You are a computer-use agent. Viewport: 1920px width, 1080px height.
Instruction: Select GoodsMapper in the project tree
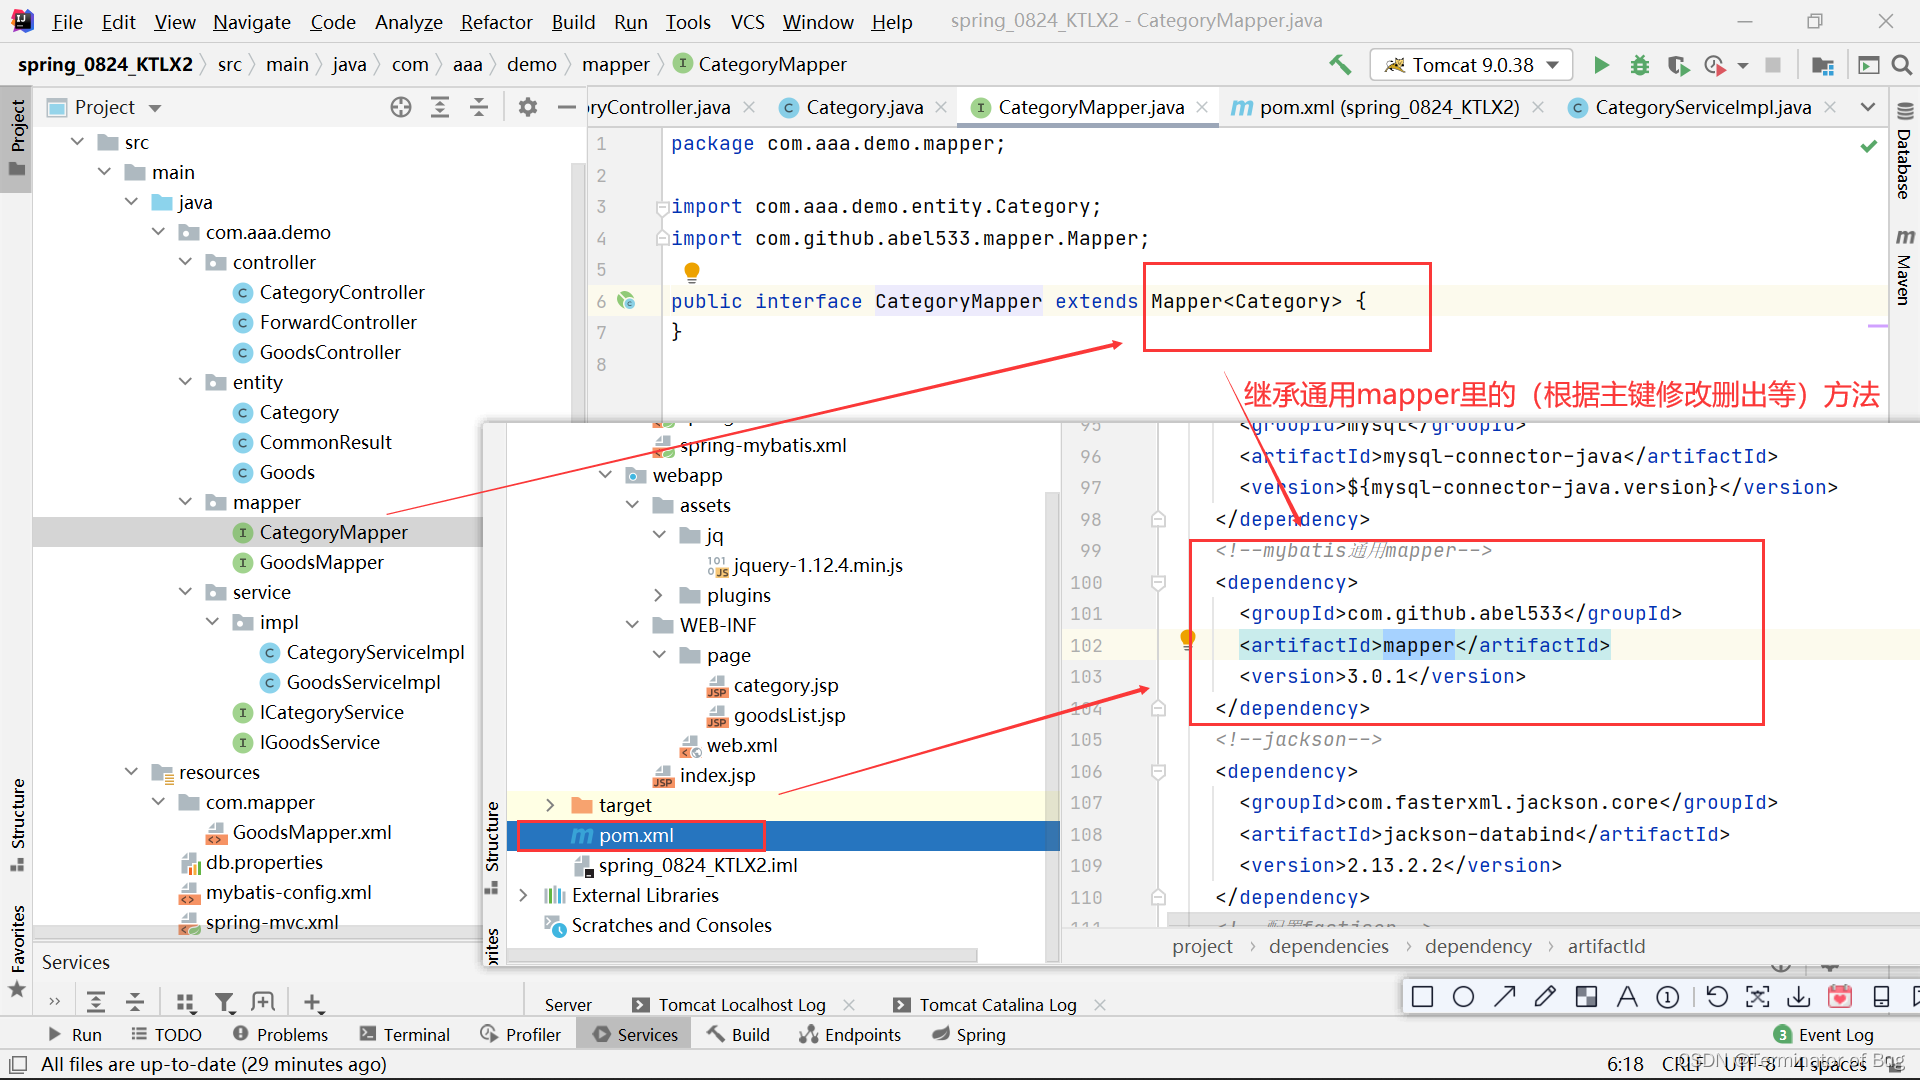click(321, 562)
